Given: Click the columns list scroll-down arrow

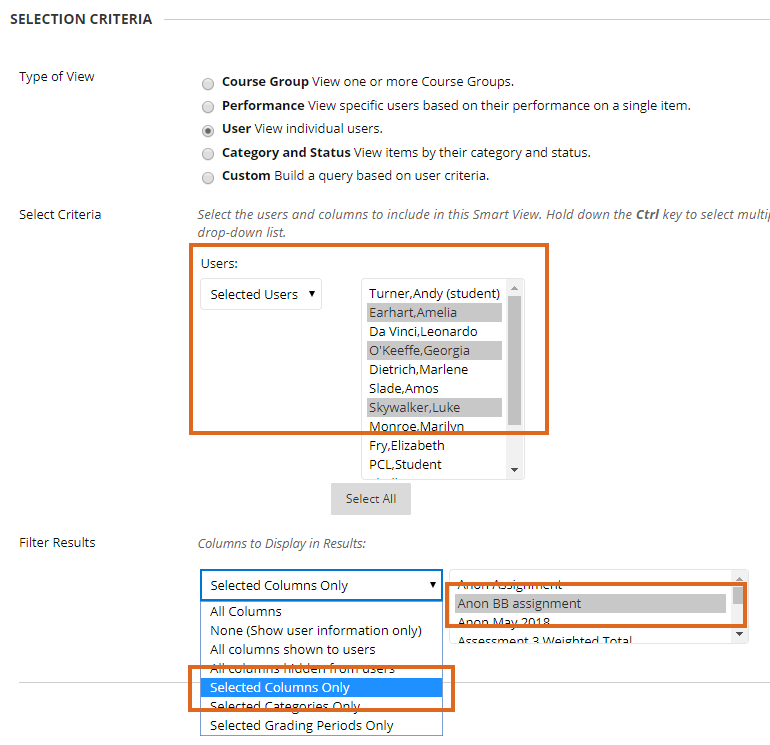Looking at the screenshot, I should pyautogui.click(x=740, y=633).
